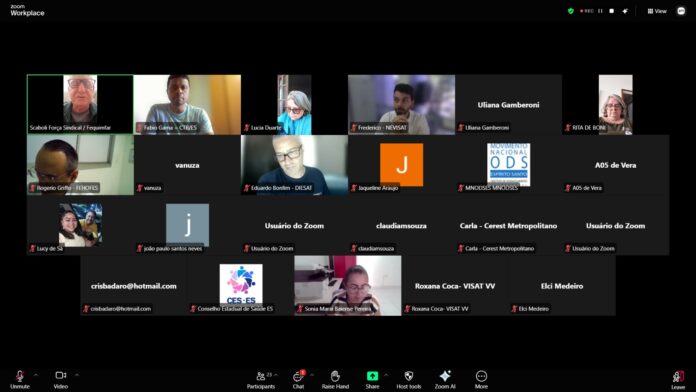The height and width of the screenshot is (392, 696).
Task: Start the camera with Video button
Action: 61,380
